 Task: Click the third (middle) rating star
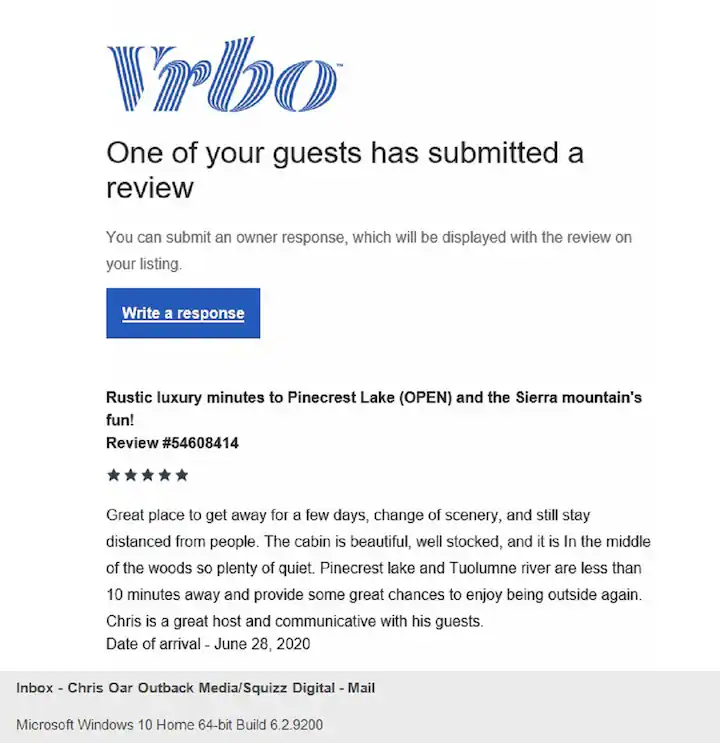(x=147, y=475)
